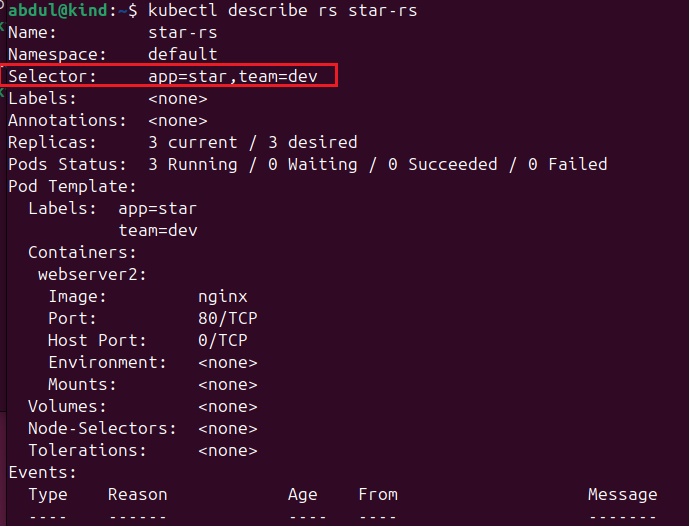Click the Namespace value 'default'
This screenshot has width=690, height=527.
coord(182,54)
